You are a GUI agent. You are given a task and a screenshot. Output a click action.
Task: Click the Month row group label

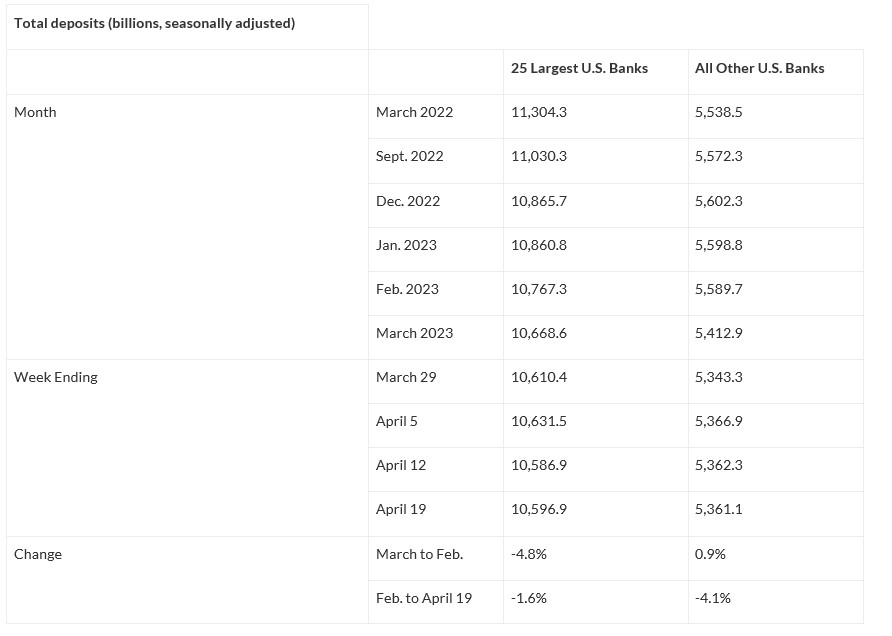(35, 112)
